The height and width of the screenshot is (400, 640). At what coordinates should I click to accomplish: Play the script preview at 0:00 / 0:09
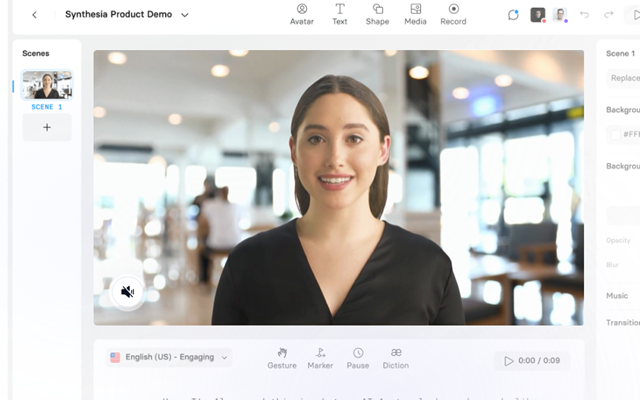pos(532,361)
